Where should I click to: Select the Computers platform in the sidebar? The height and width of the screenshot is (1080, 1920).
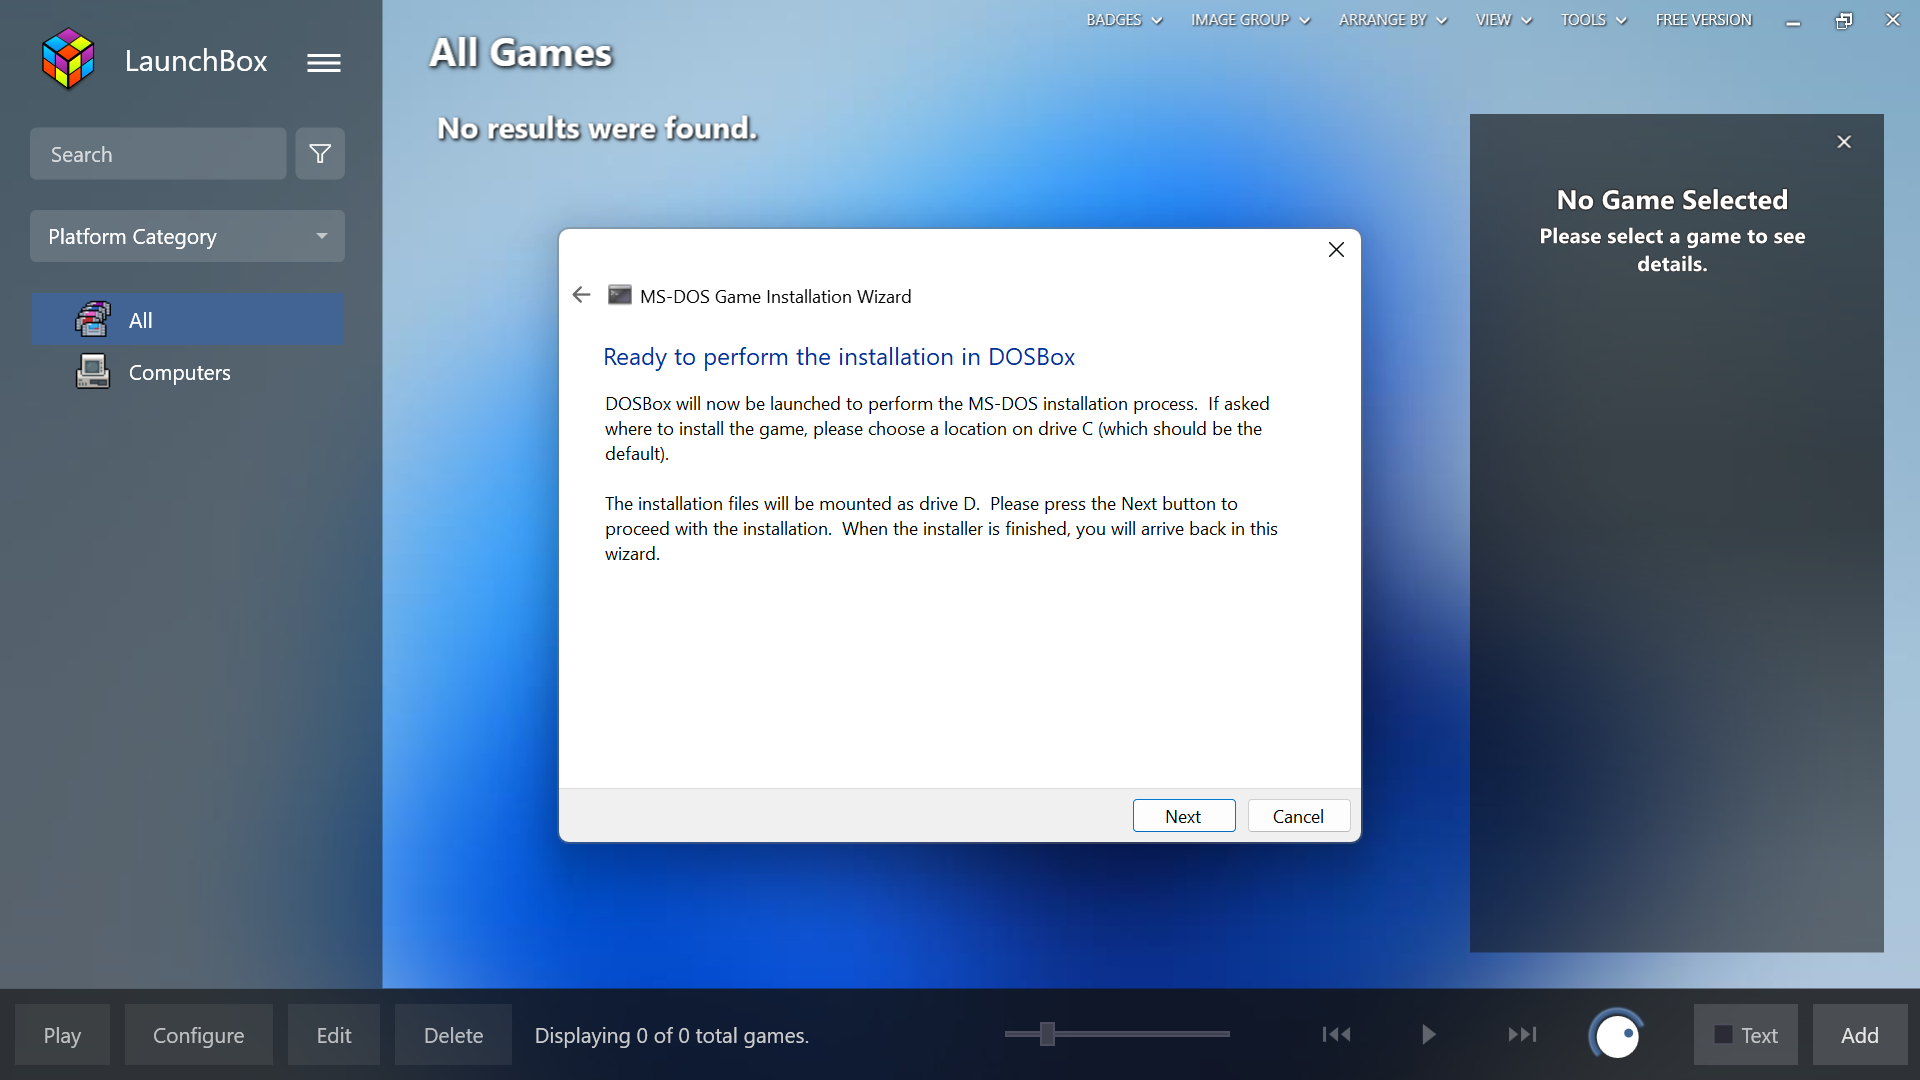click(x=178, y=371)
